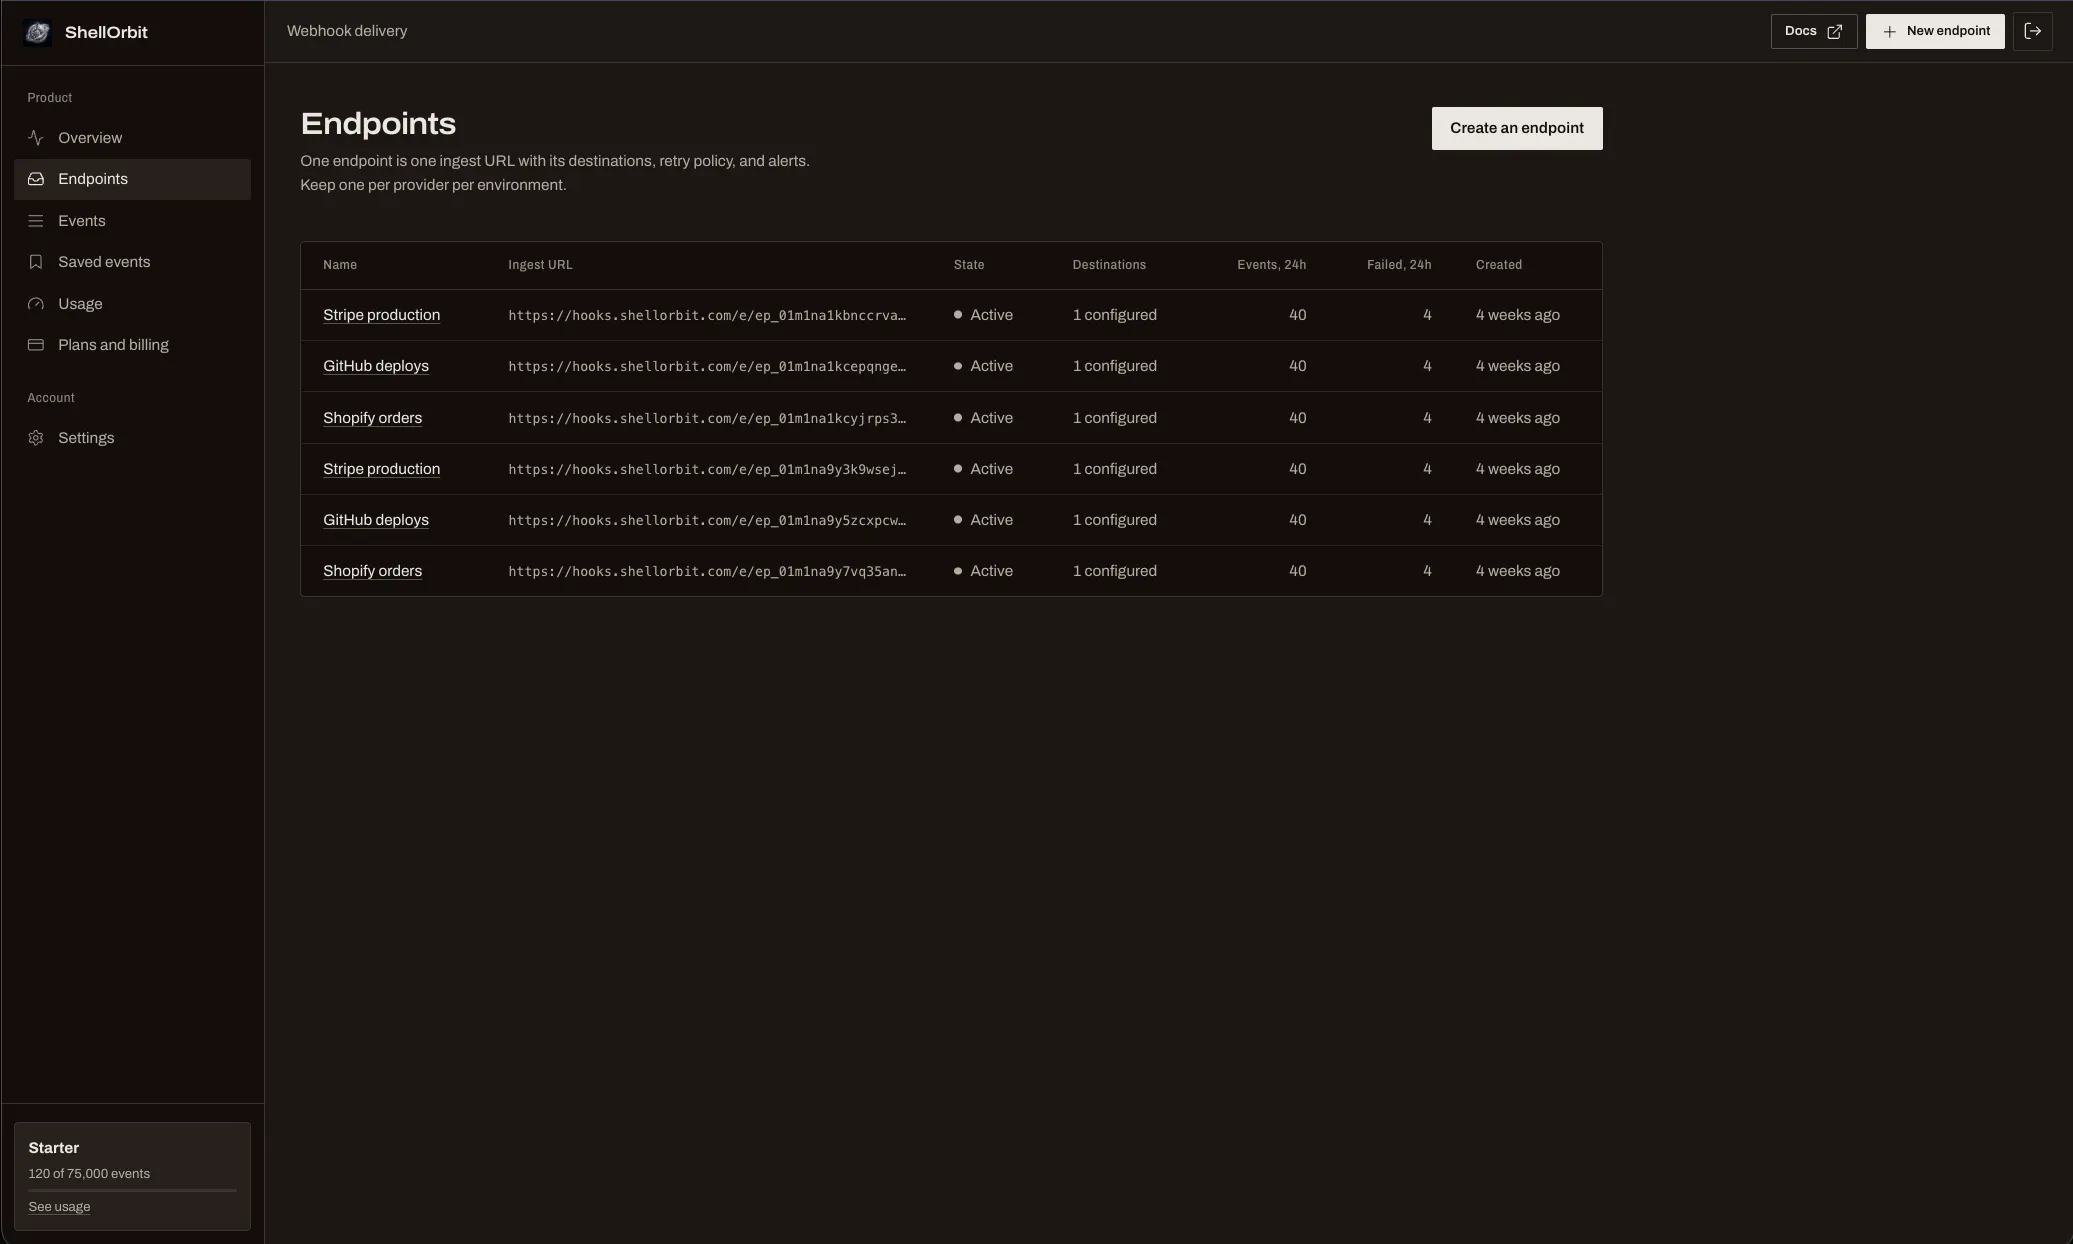Open Plans and billing

click(132, 345)
